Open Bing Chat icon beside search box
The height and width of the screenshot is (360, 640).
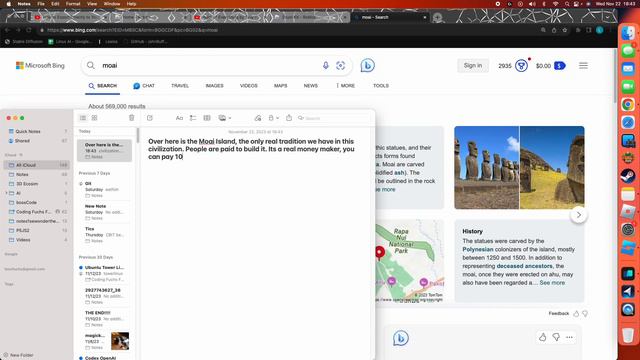point(367,65)
